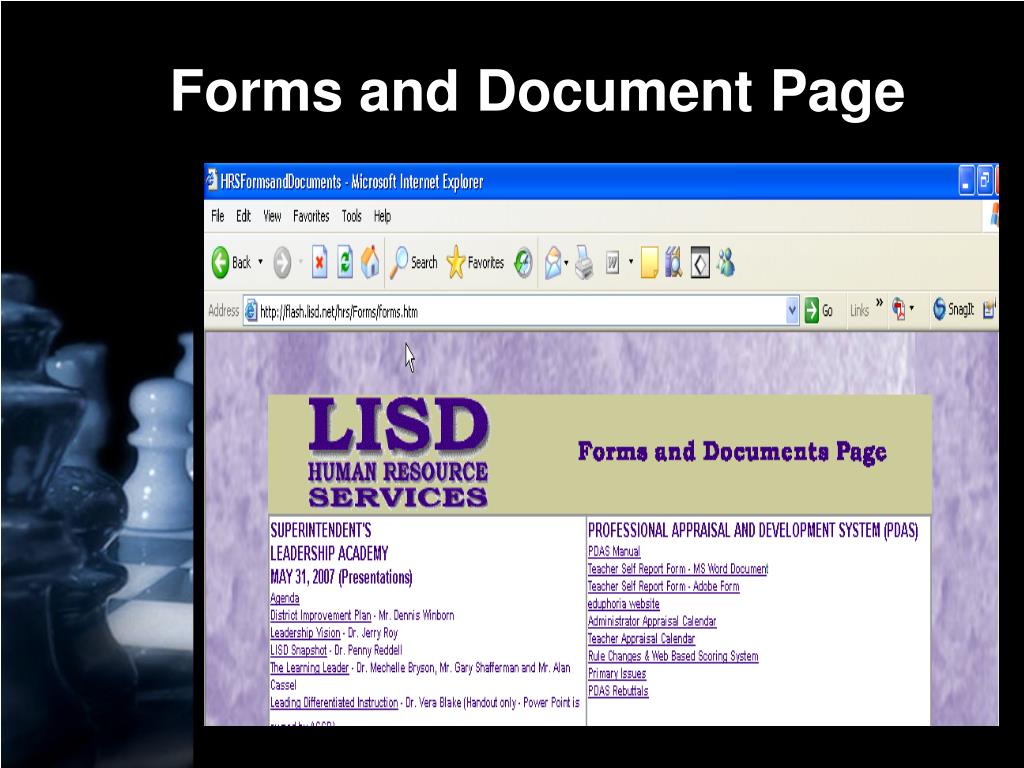Open the address bar dropdown
This screenshot has width=1024, height=768.
pyautogui.click(x=792, y=311)
